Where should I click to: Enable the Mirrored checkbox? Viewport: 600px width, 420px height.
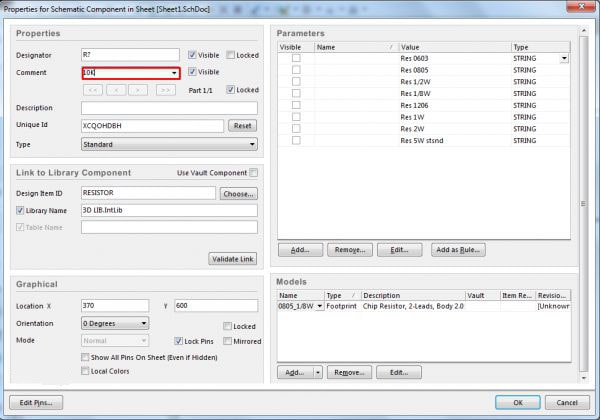pos(227,341)
